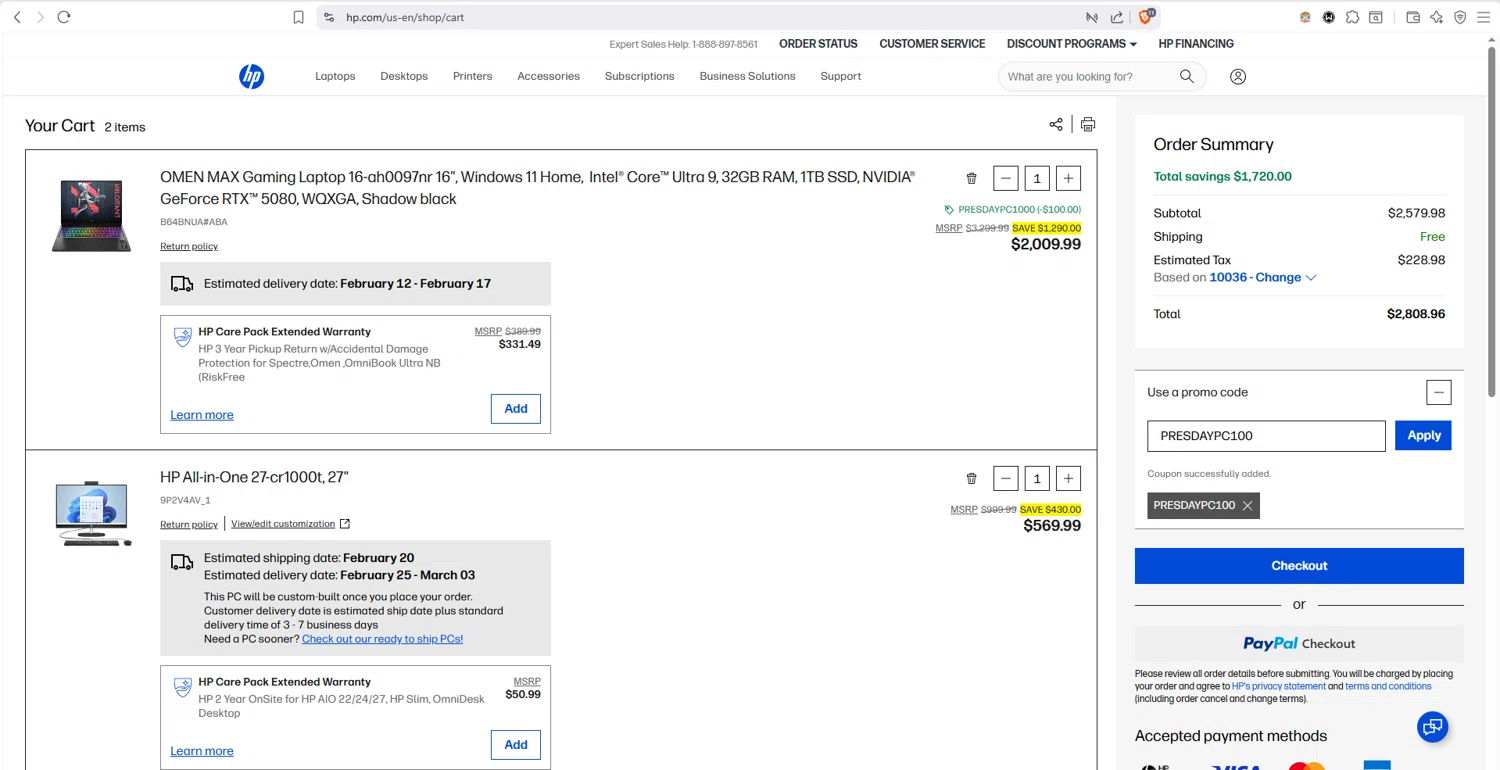1500x770 pixels.
Task: Open the browser hamburger menu
Action: [x=1484, y=17]
